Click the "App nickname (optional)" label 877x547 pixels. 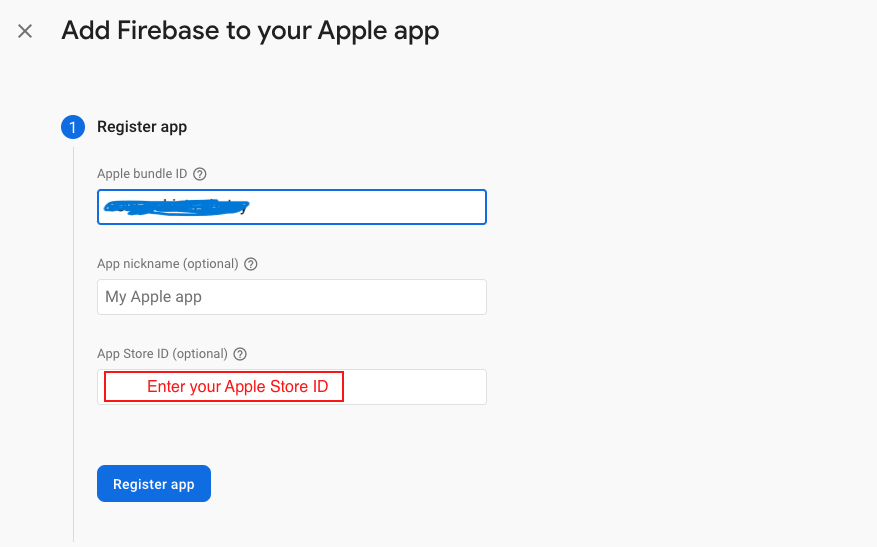pos(167,264)
